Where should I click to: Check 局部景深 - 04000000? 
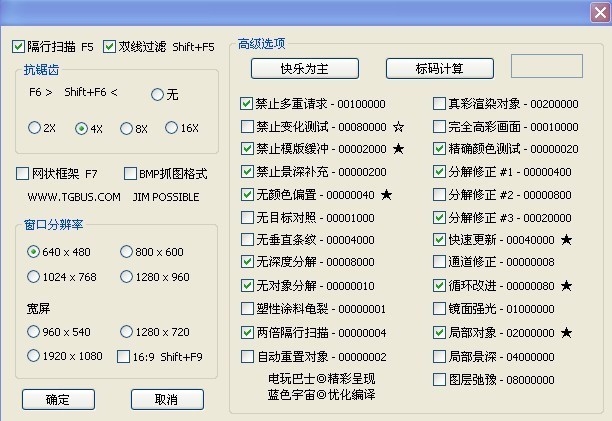(x=439, y=356)
